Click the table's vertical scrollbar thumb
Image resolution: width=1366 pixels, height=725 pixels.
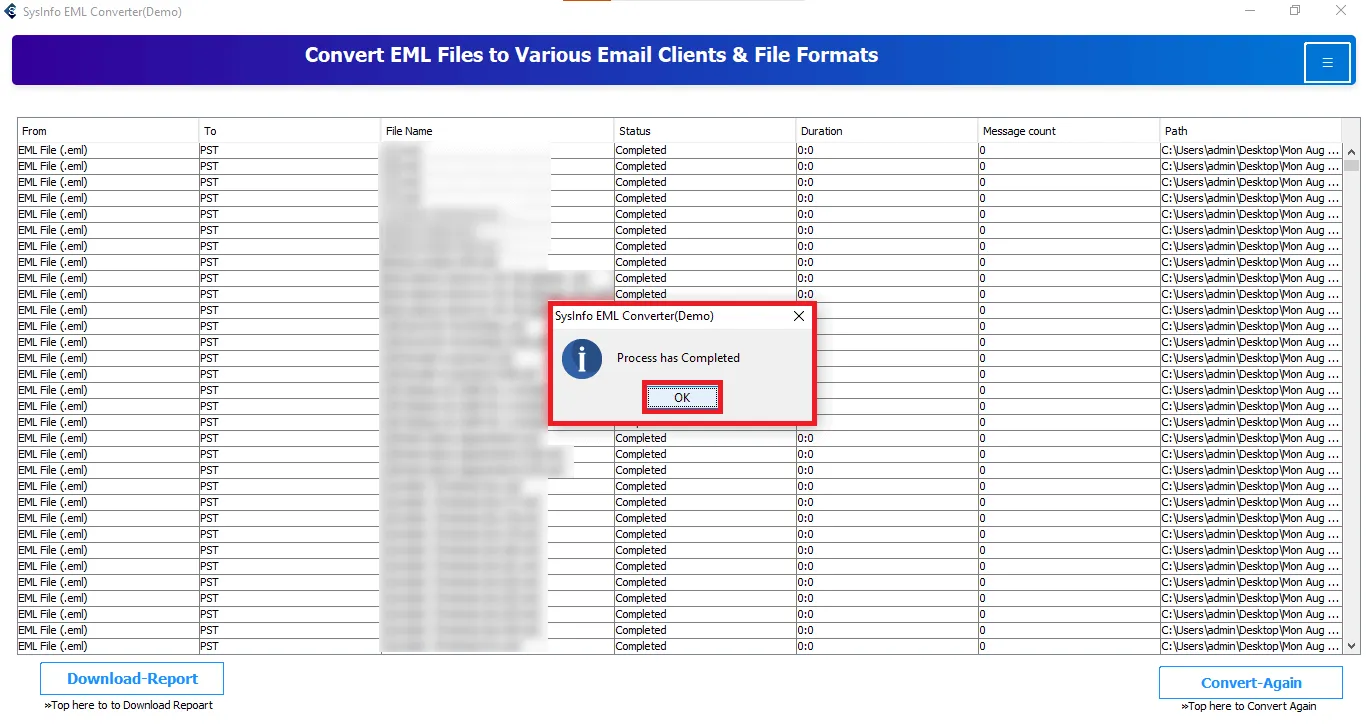(1352, 165)
